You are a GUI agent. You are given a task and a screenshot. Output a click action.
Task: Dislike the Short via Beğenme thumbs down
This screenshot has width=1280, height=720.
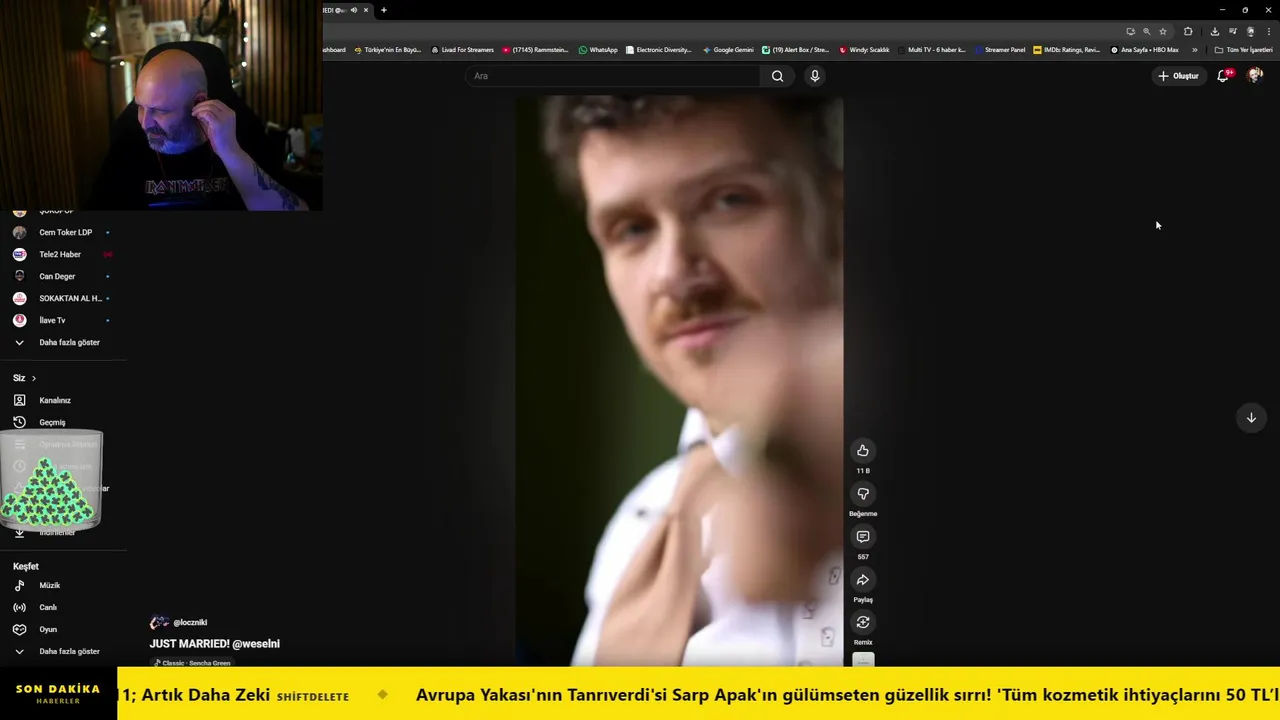click(x=863, y=494)
